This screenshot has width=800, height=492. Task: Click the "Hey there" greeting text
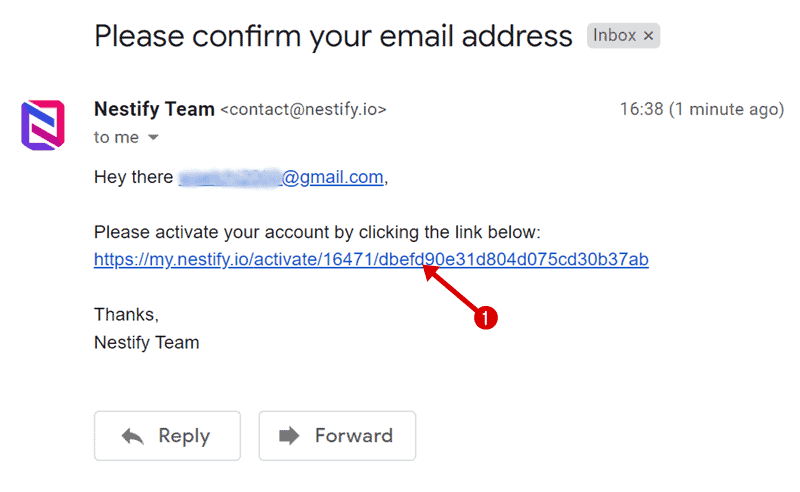(134, 177)
